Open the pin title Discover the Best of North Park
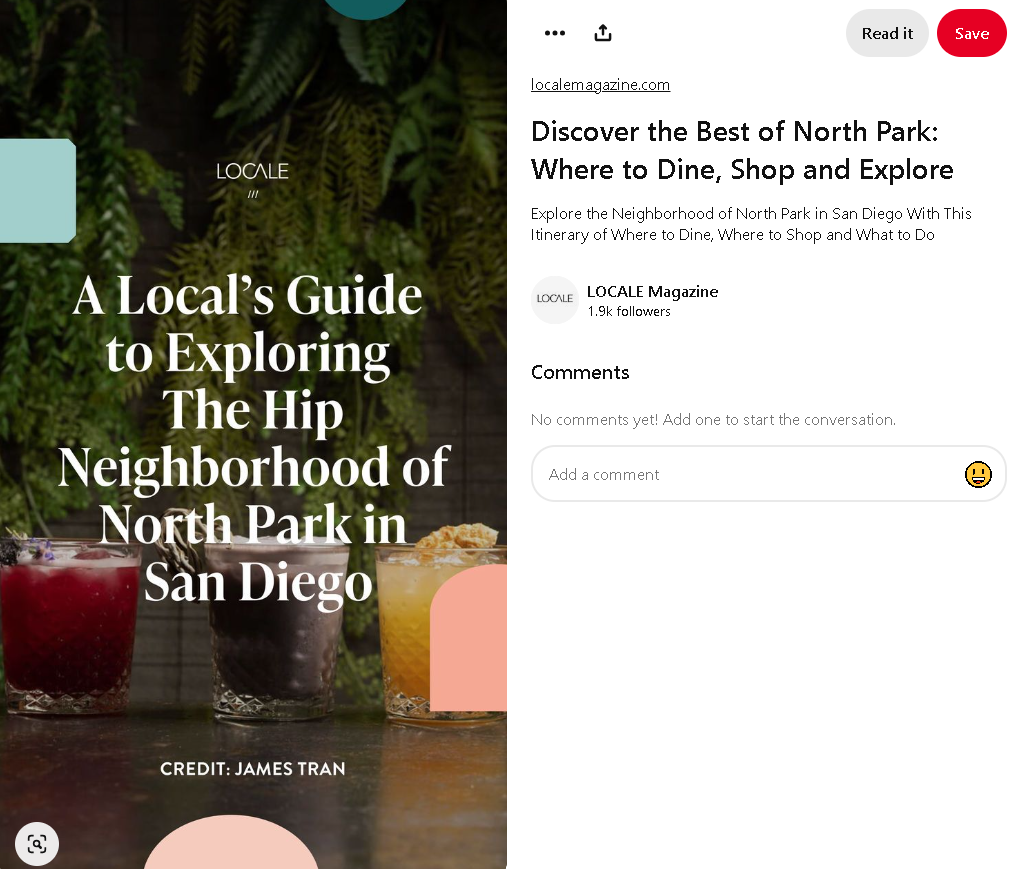The image size is (1033, 869). click(x=742, y=150)
